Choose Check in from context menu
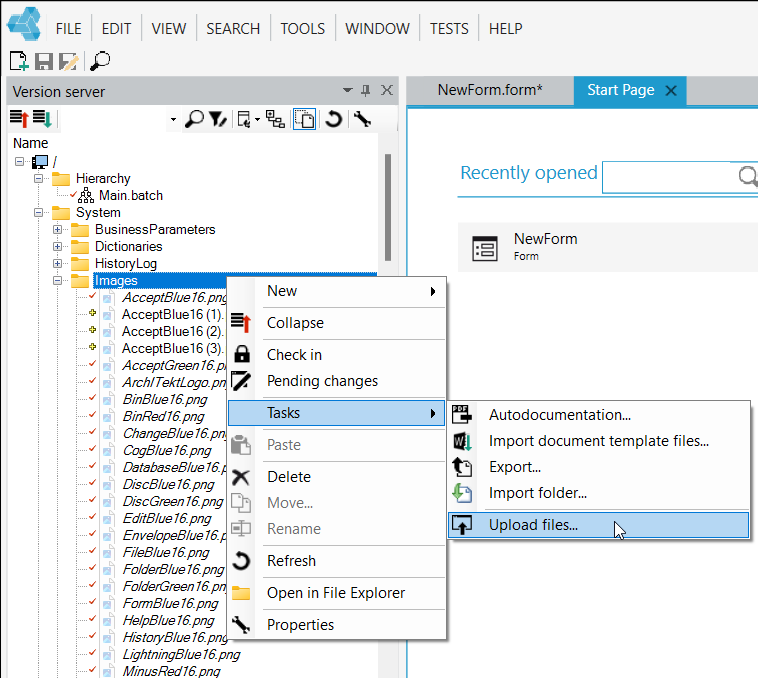This screenshot has width=758, height=678. [336, 355]
